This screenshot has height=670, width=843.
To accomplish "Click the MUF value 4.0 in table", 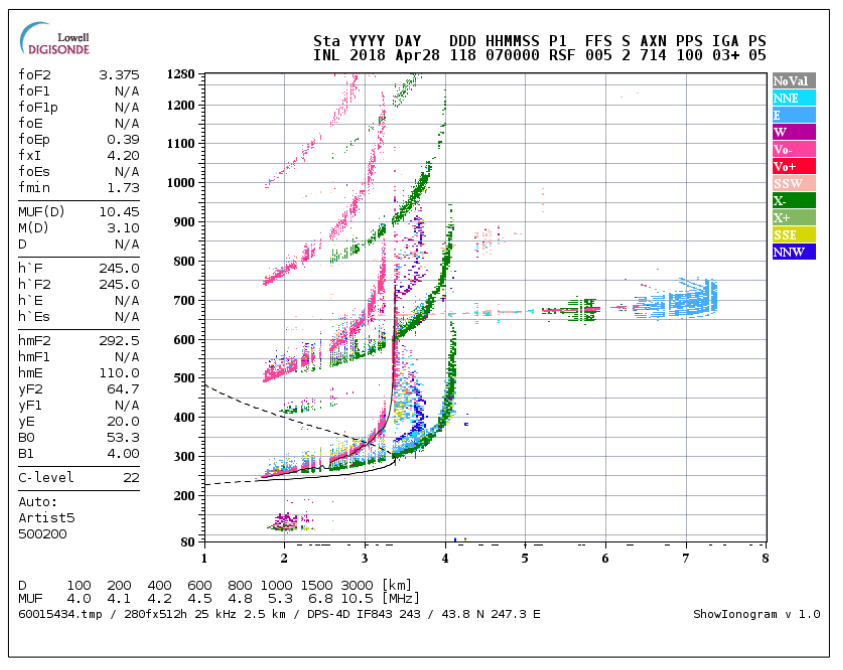I will pyautogui.click(x=78, y=599).
